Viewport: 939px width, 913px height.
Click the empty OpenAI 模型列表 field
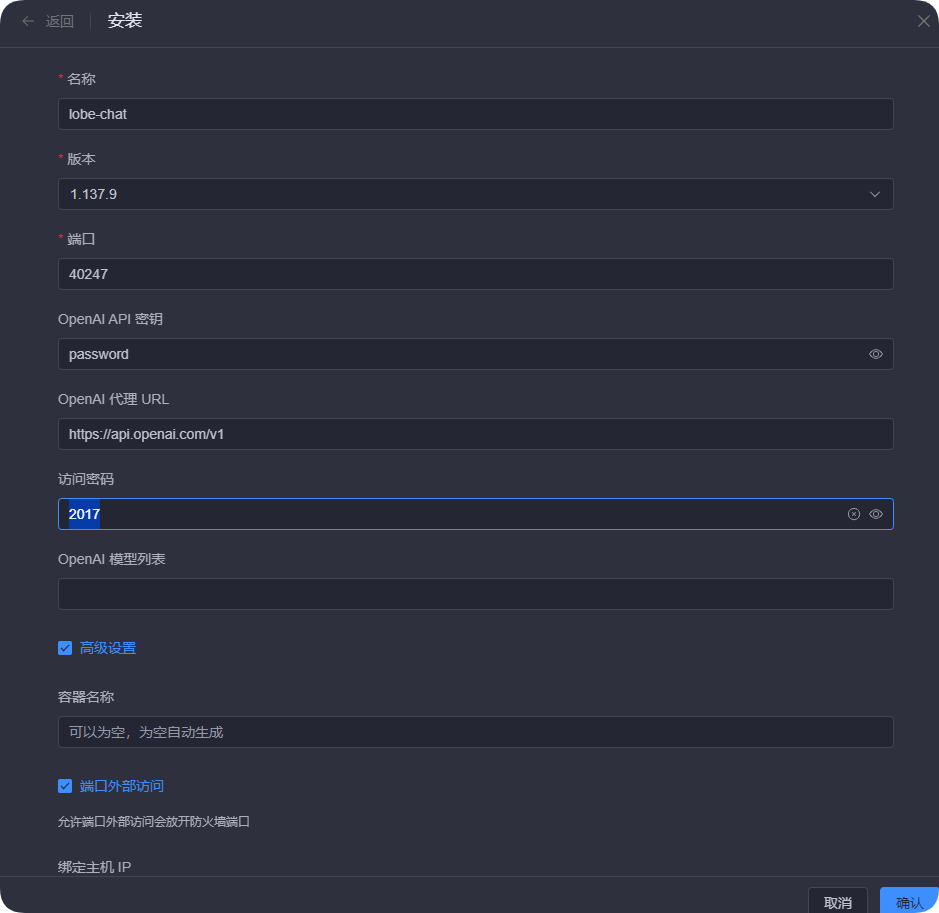[x=475, y=594]
